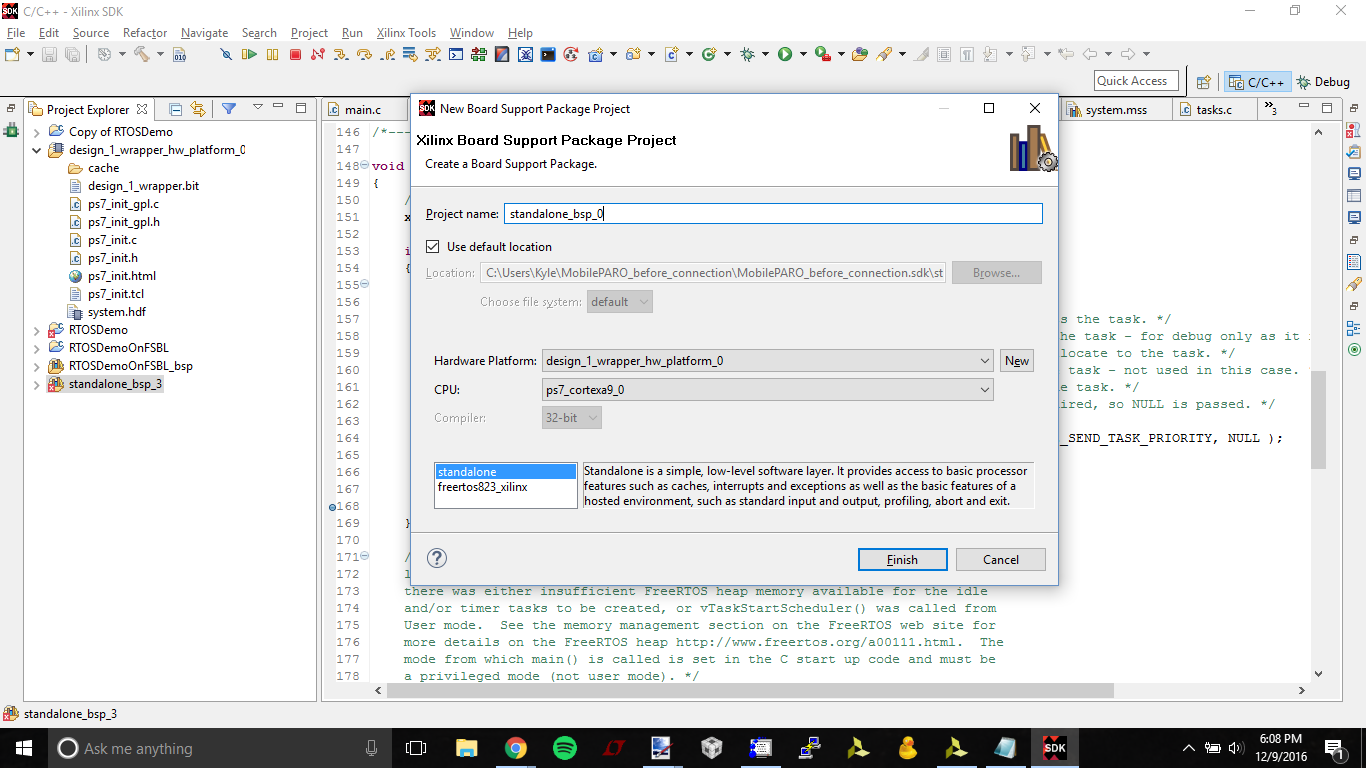Click Collapse All in Project Explorer

[176, 109]
